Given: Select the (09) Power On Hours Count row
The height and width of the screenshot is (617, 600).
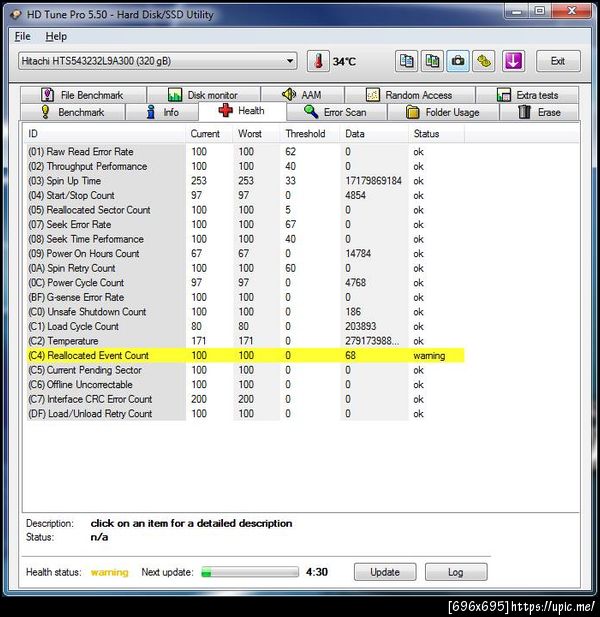Looking at the screenshot, I should [246, 253].
